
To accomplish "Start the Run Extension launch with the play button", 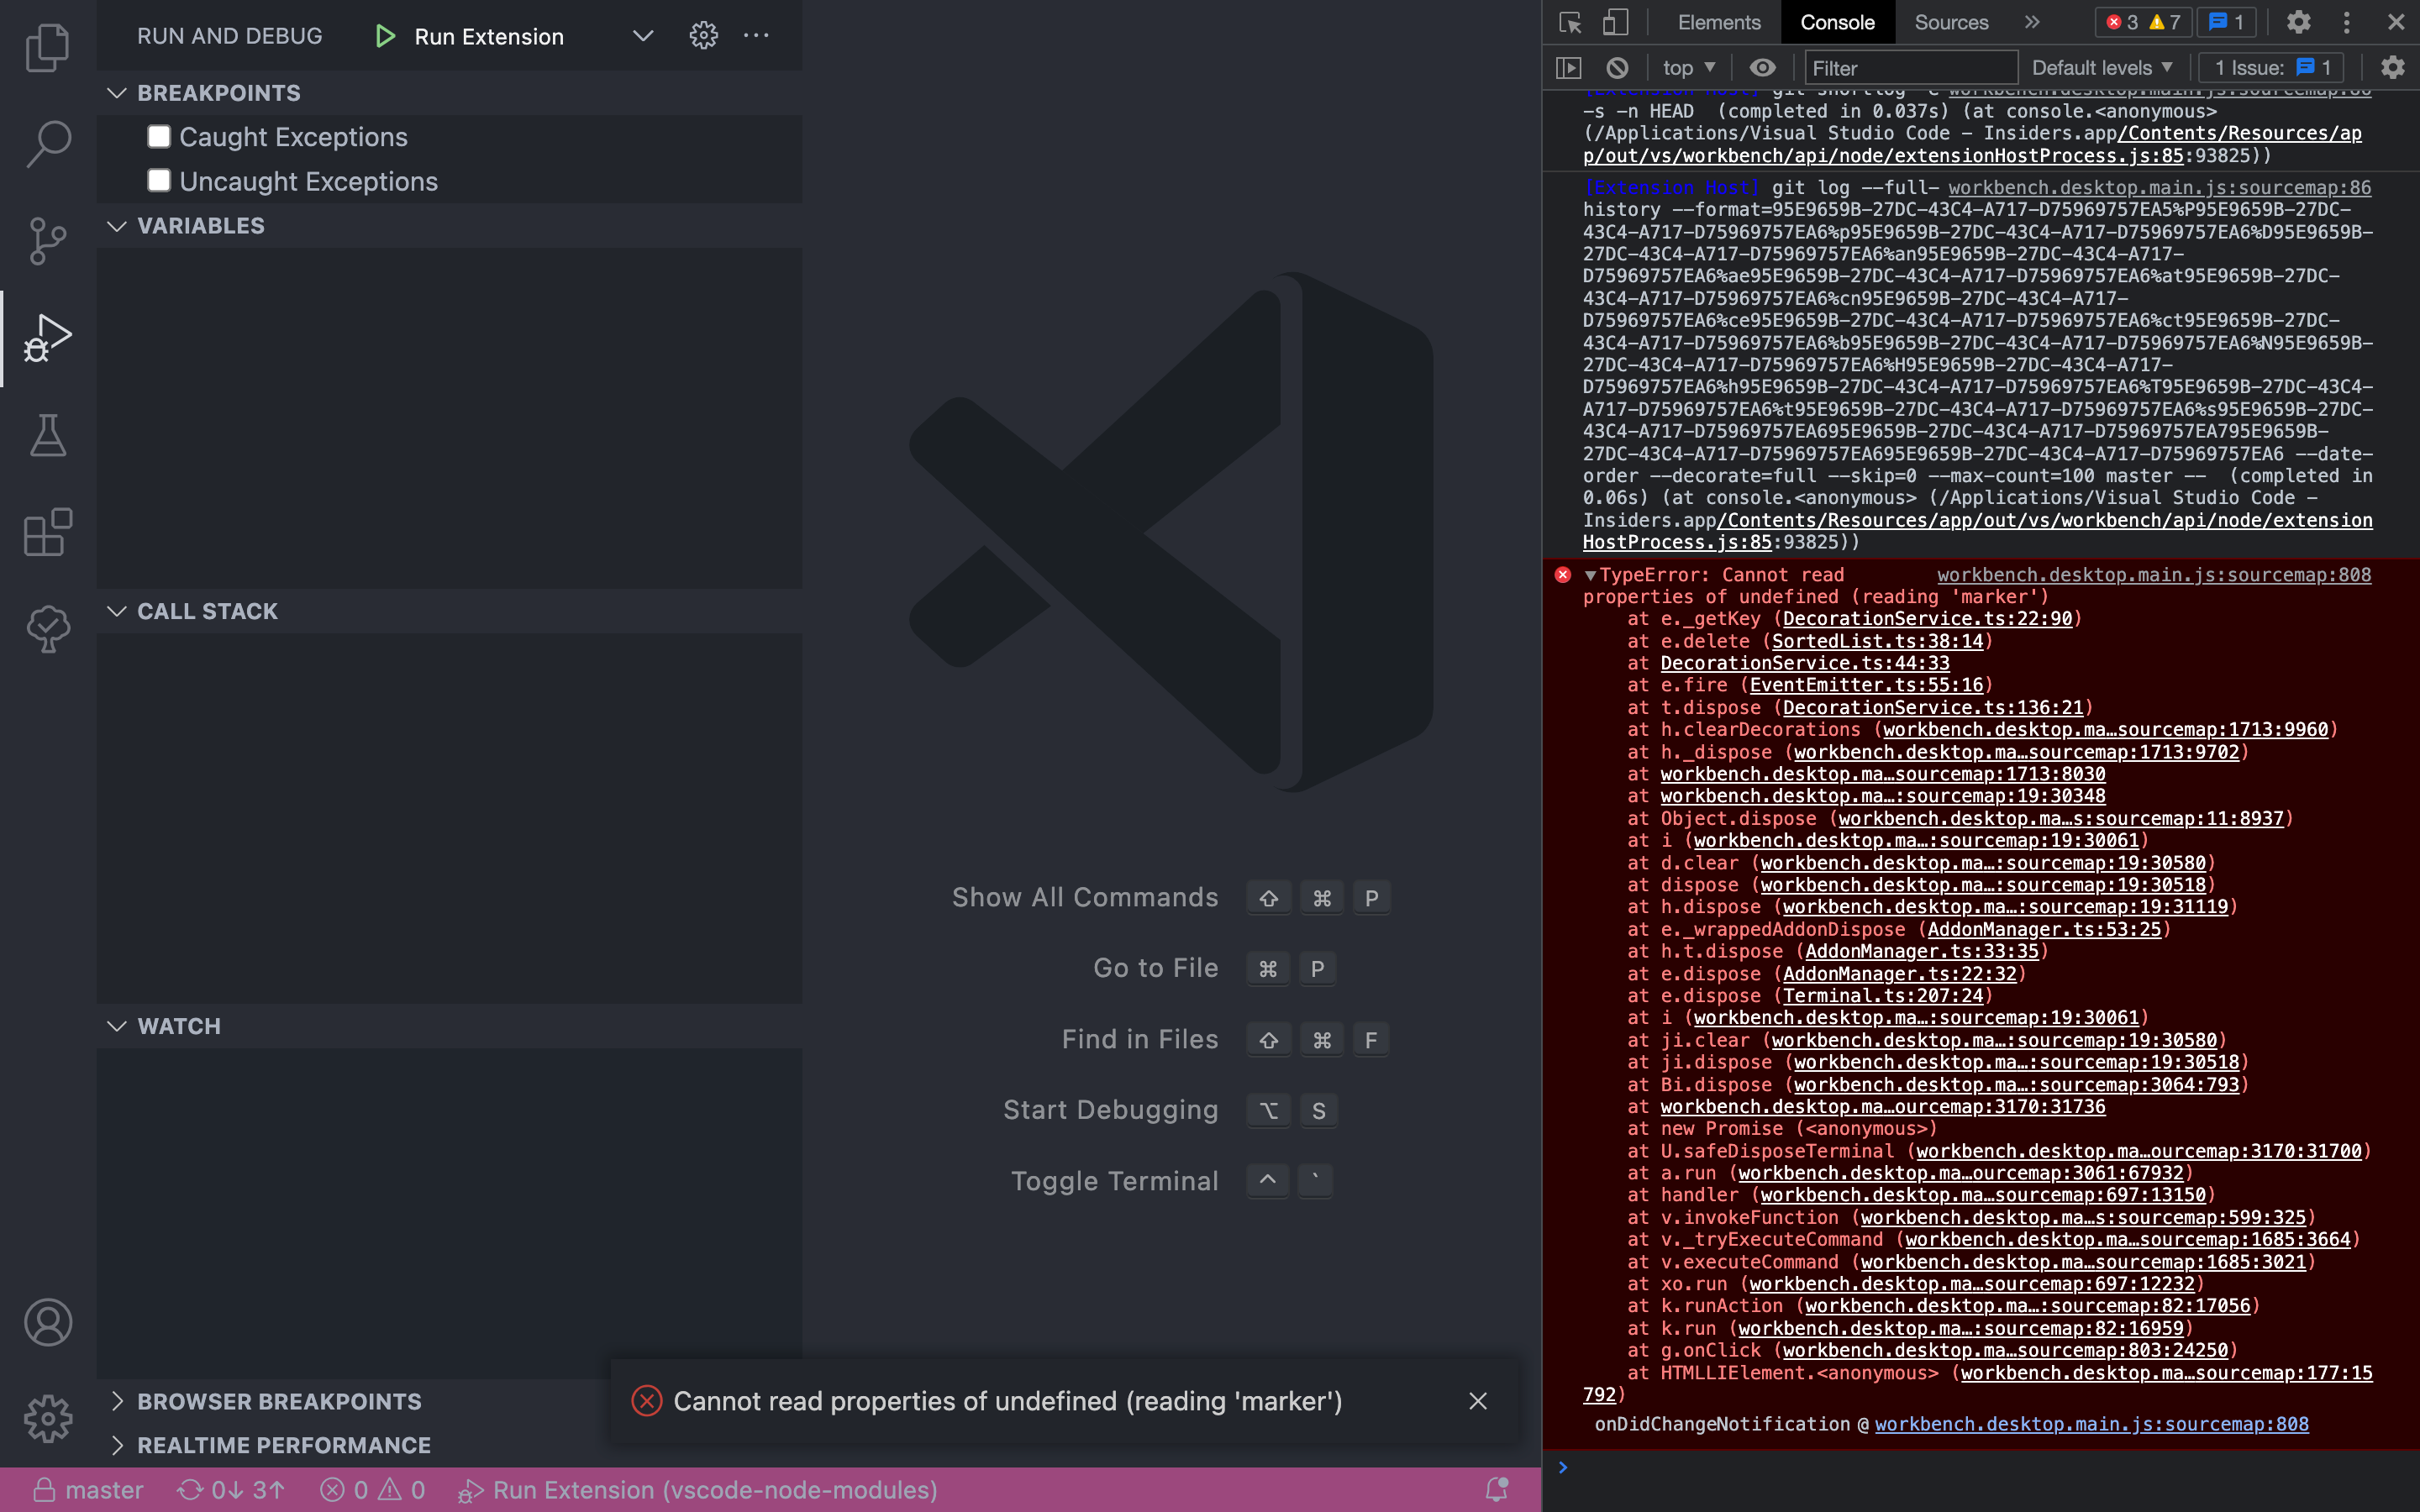I will (x=385, y=35).
